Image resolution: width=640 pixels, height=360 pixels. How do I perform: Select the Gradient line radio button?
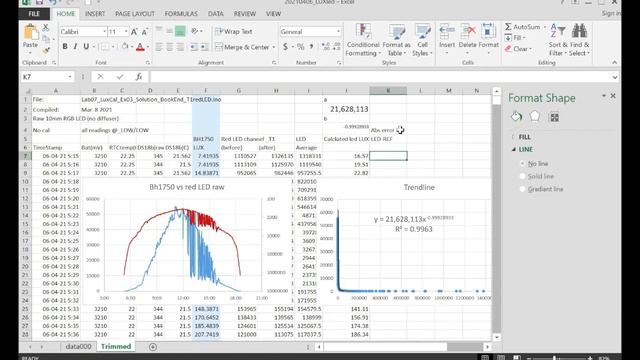pyautogui.click(x=522, y=189)
